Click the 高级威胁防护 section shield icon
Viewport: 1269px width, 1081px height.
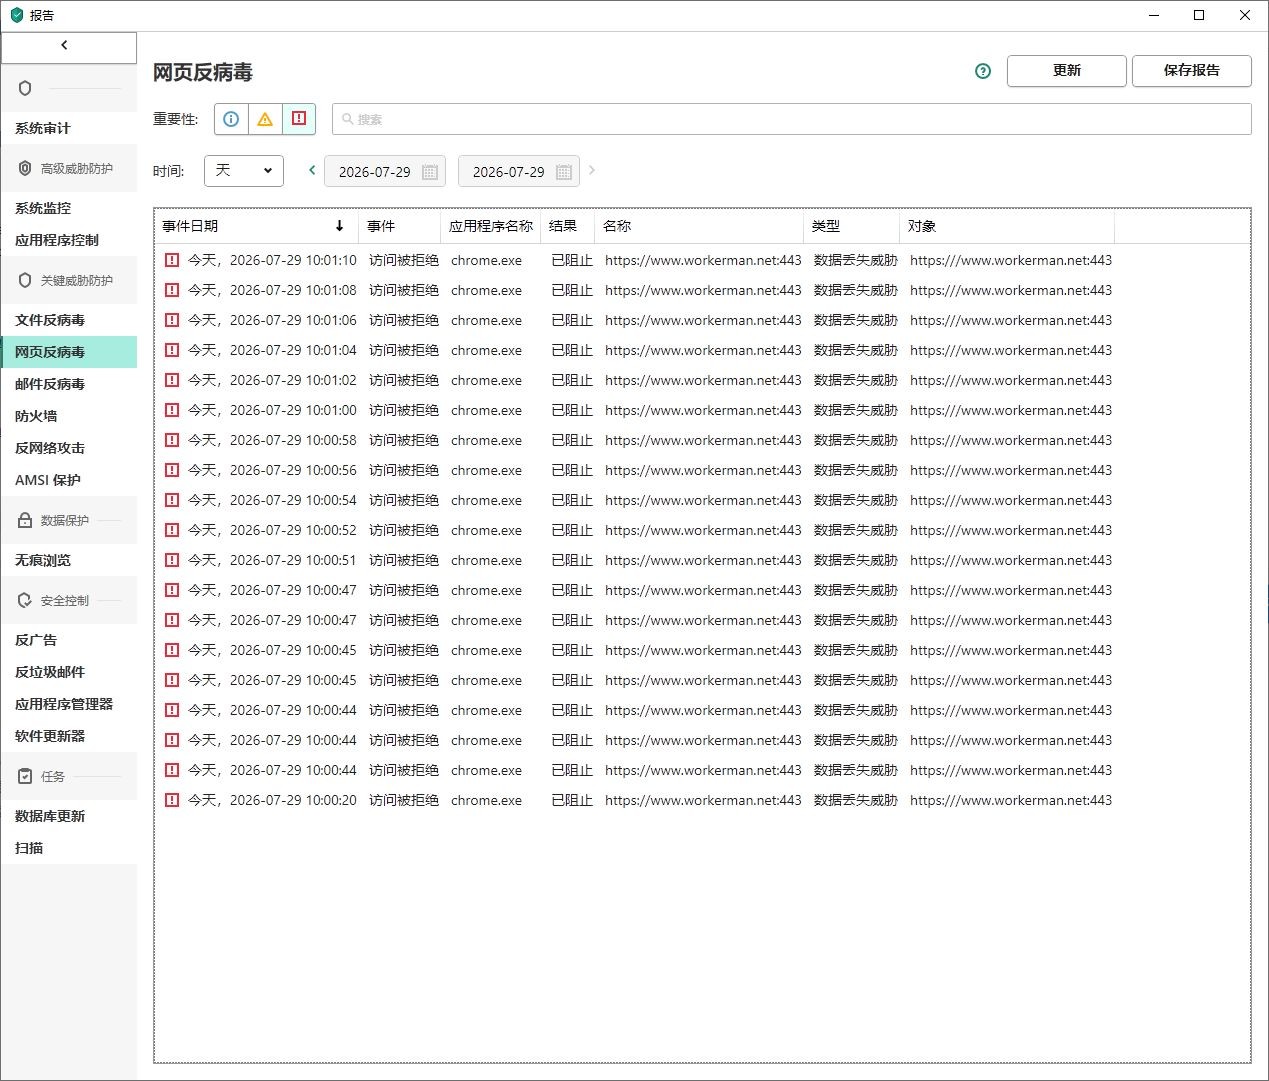[x=25, y=168]
